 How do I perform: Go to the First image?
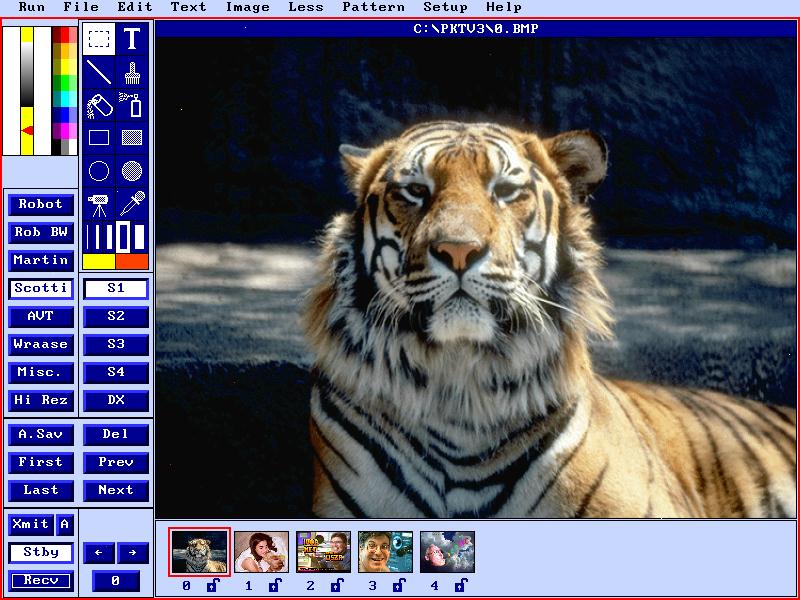pos(41,463)
